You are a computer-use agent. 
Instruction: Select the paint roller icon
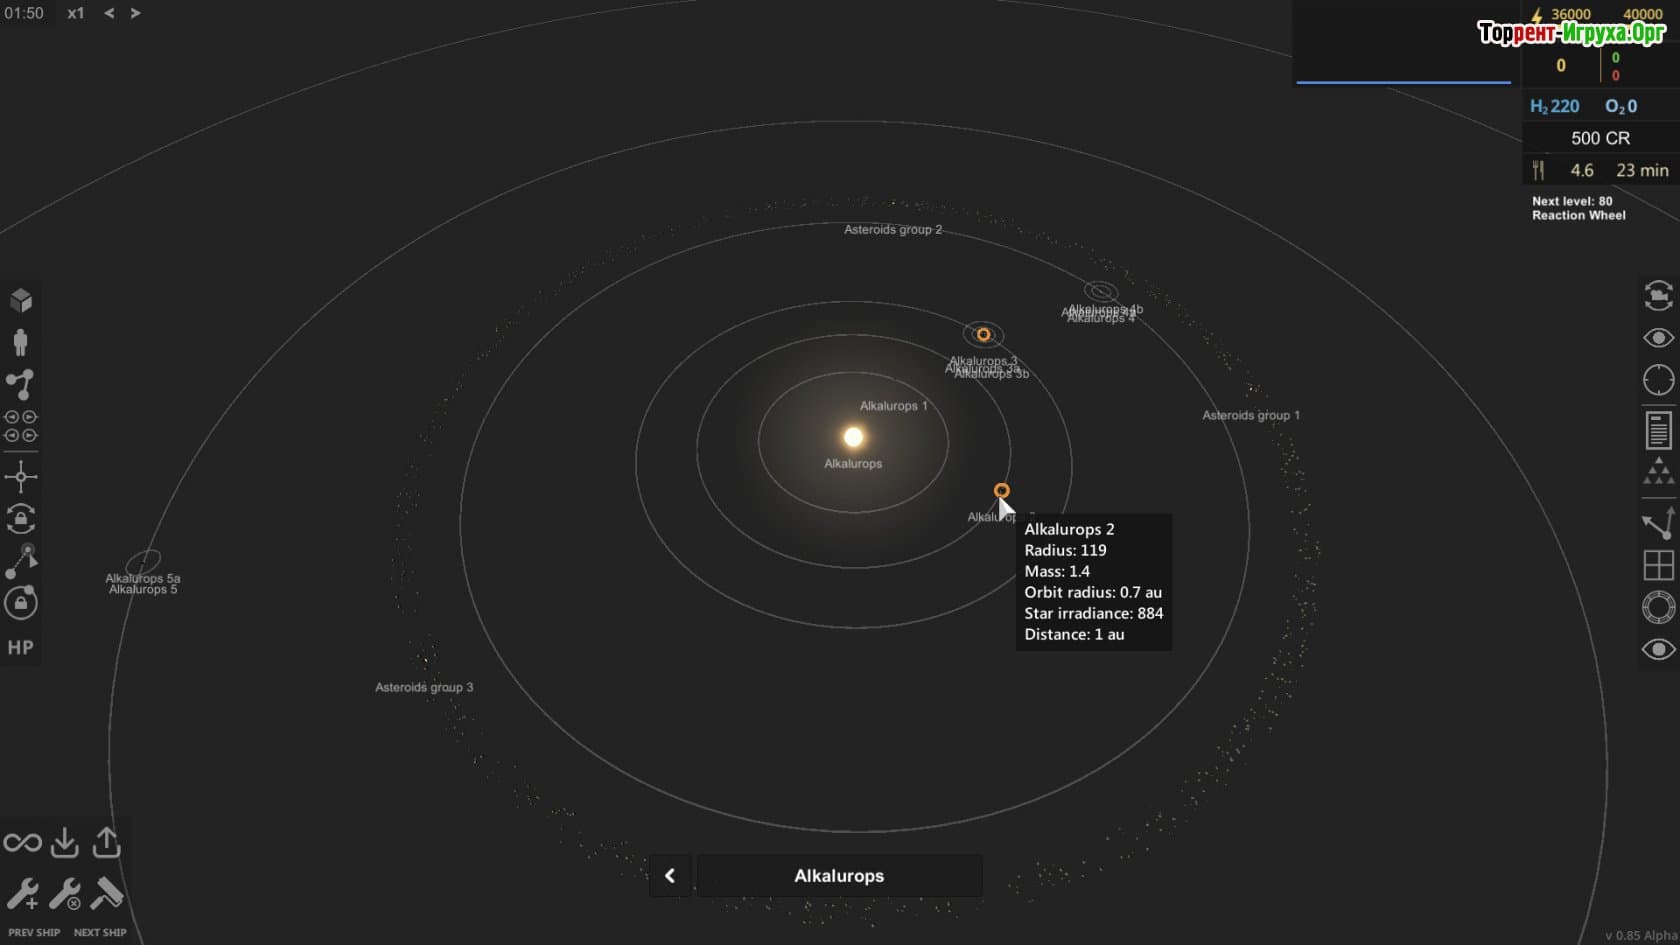click(106, 894)
